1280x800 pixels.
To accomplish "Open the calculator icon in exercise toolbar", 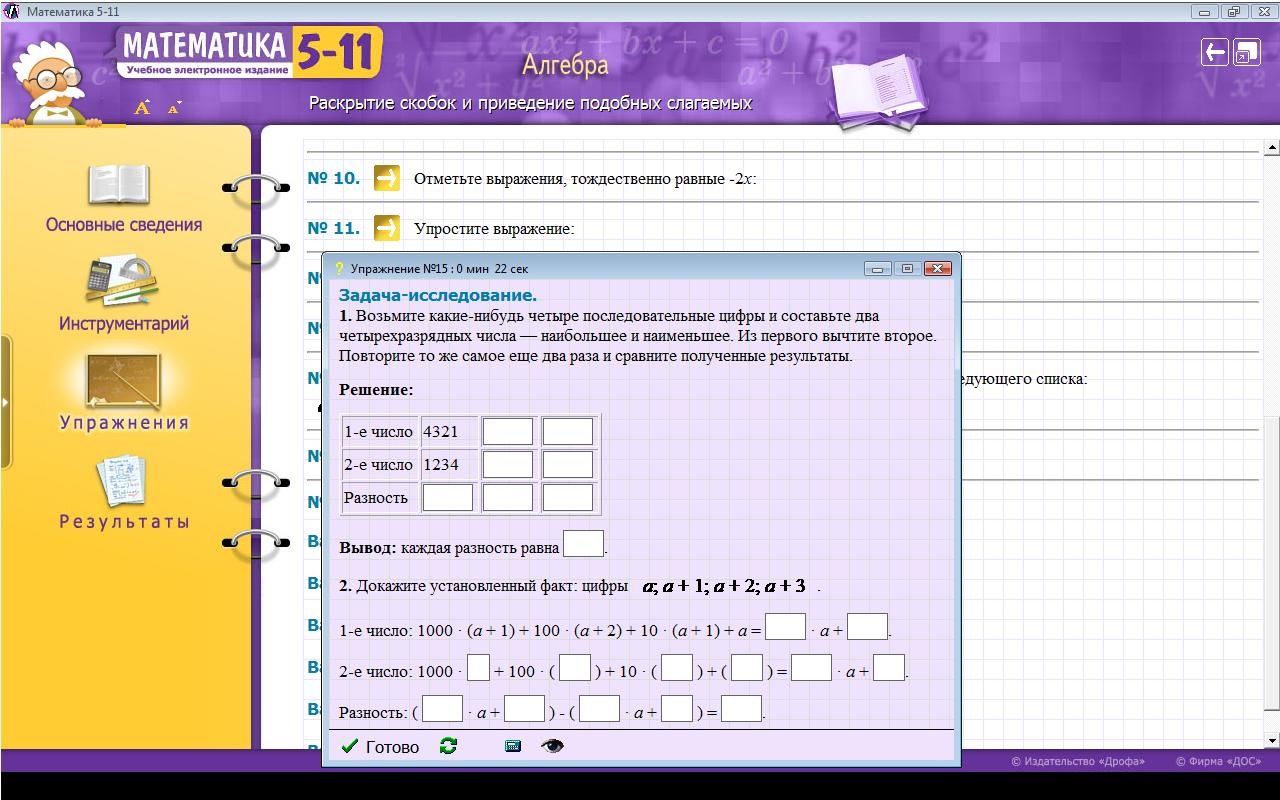I will [x=513, y=746].
